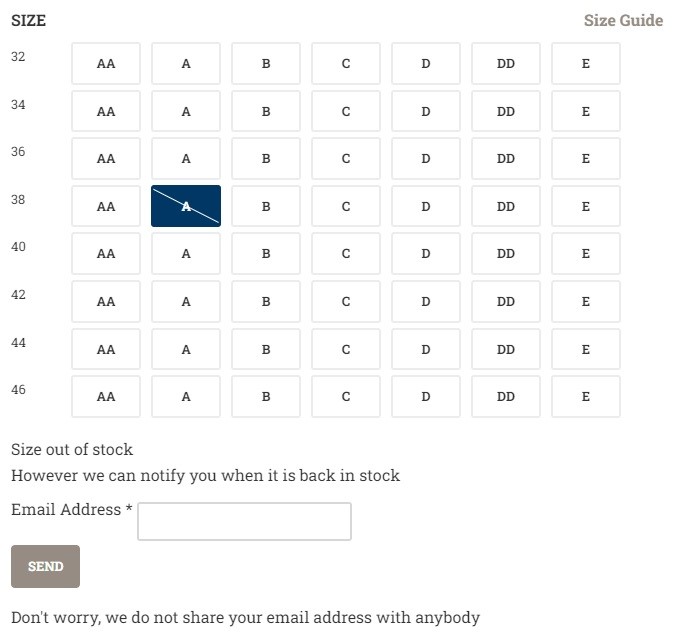The width and height of the screenshot is (673, 640).
Task: Select size 38 D
Action: [x=426, y=207]
